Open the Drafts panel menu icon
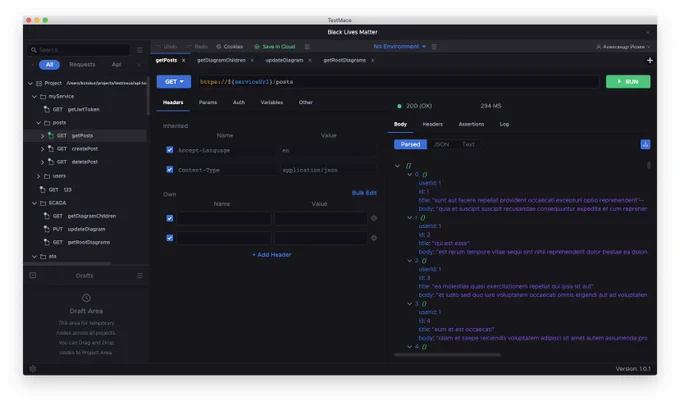The height and width of the screenshot is (406, 680). pyautogui.click(x=140, y=275)
